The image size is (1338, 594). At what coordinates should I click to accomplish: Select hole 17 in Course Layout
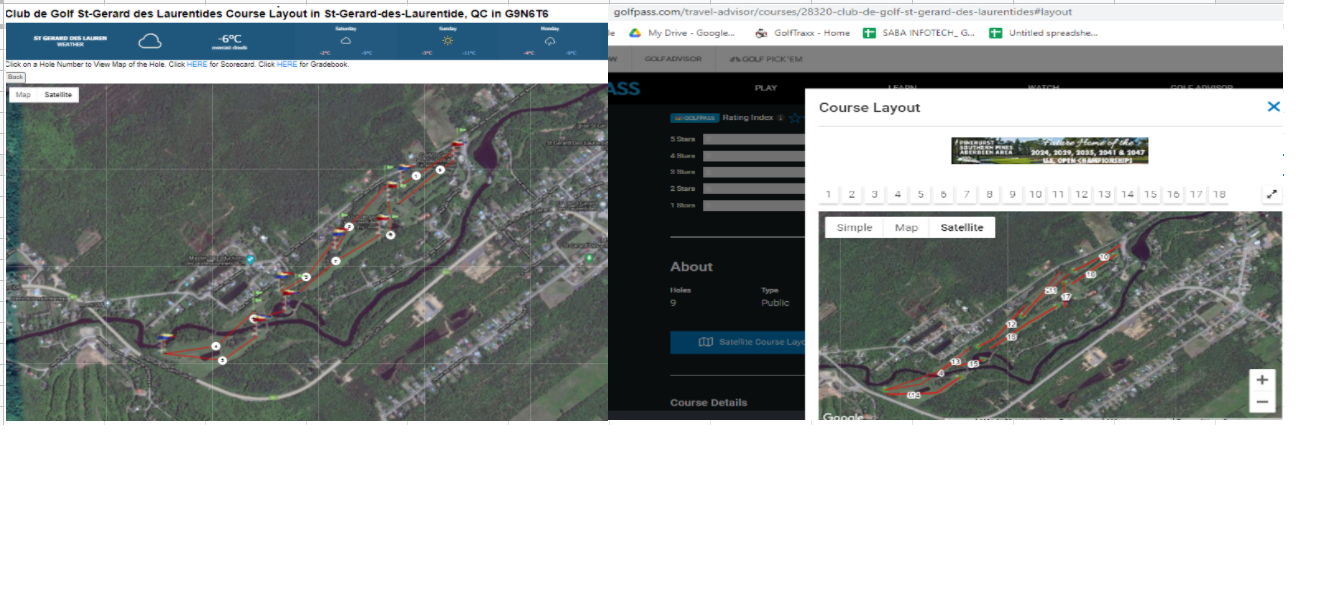pyautogui.click(x=1196, y=195)
